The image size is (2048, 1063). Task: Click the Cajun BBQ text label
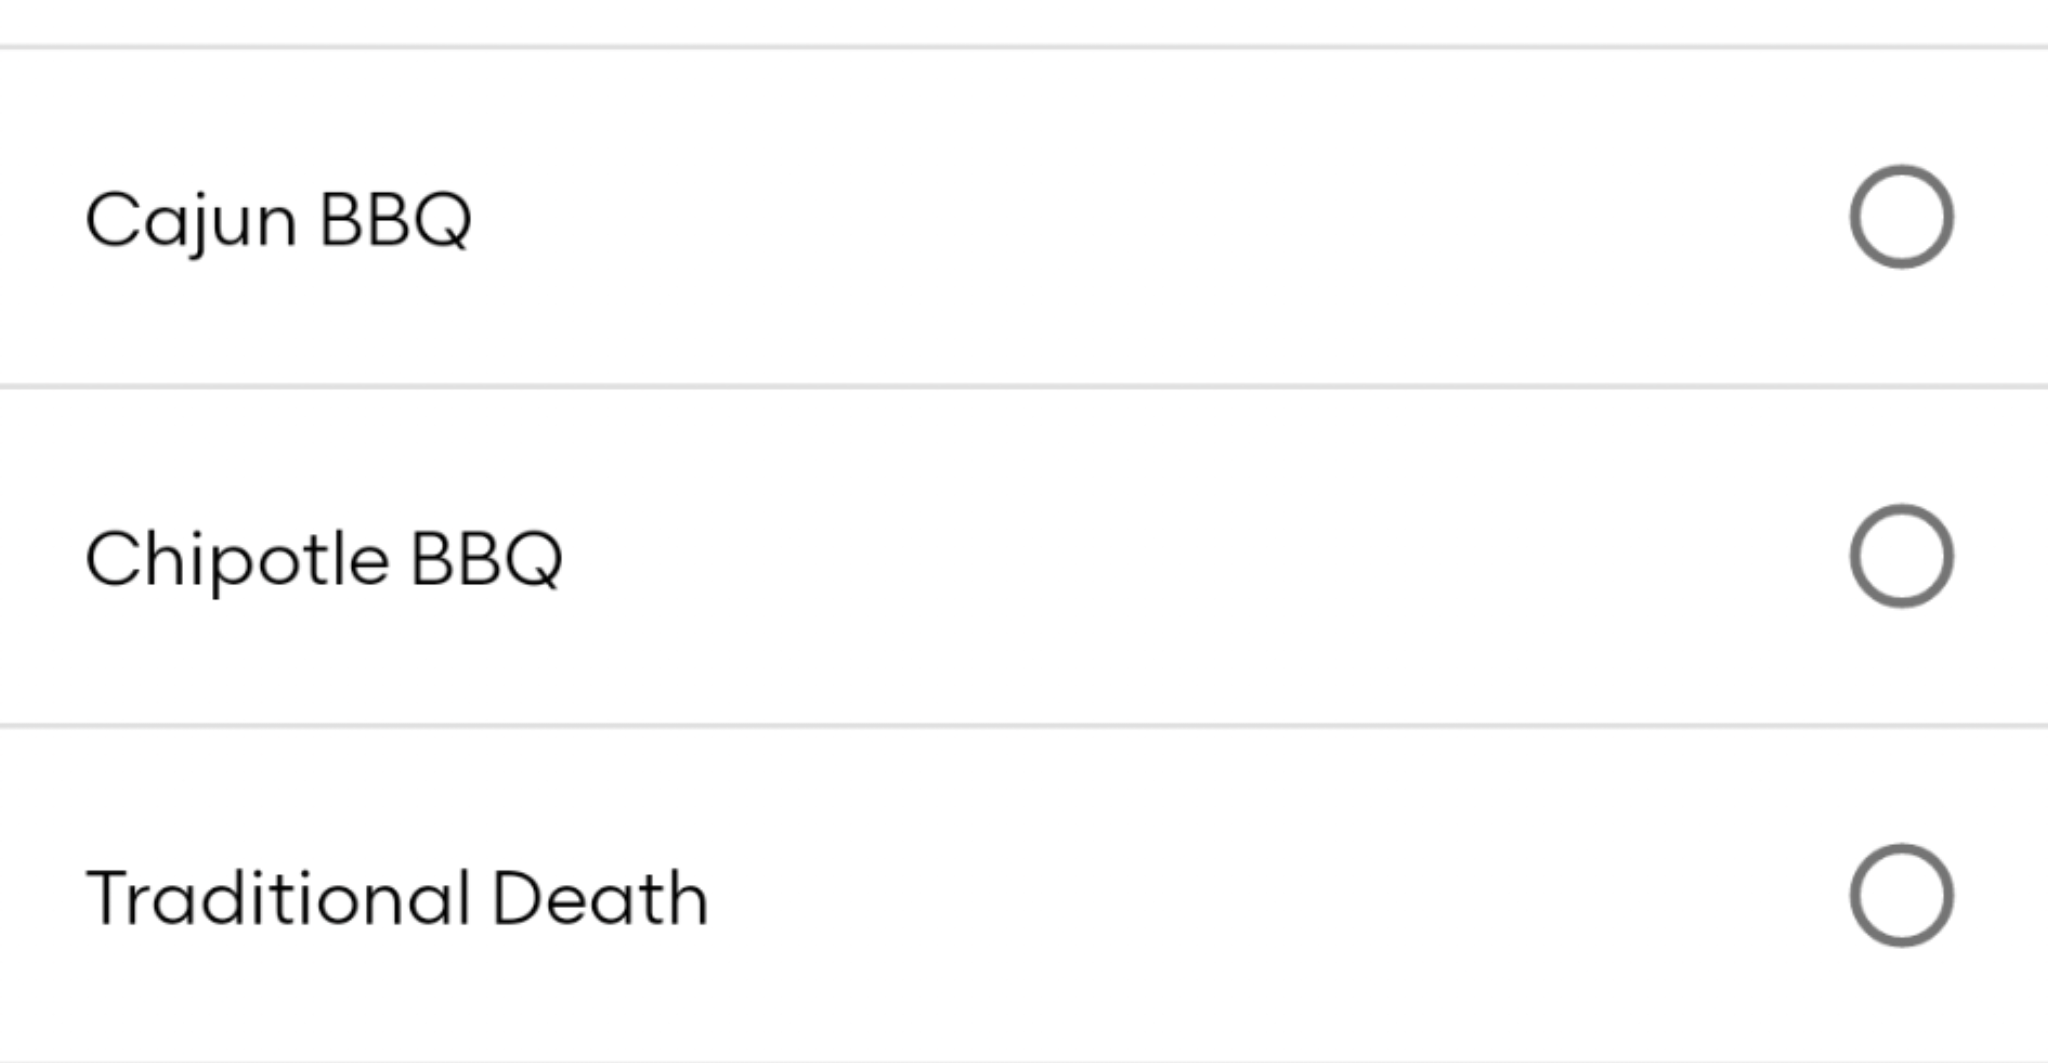click(278, 219)
